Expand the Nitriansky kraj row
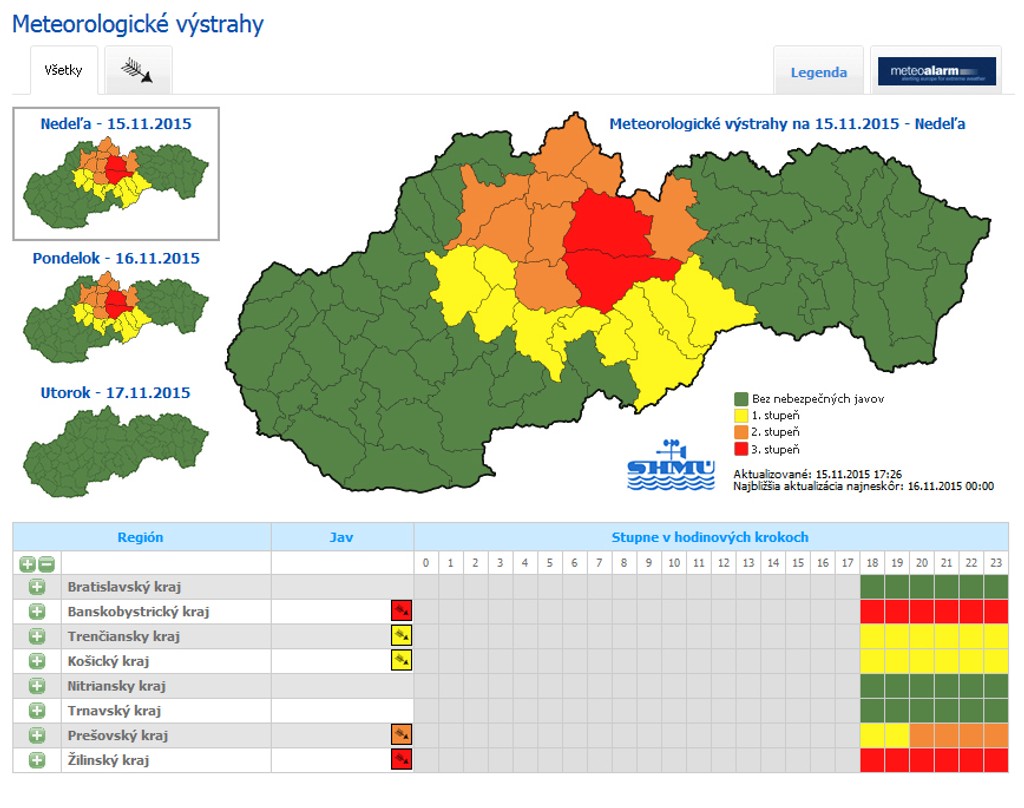The height and width of the screenshot is (808, 1024). [37, 686]
